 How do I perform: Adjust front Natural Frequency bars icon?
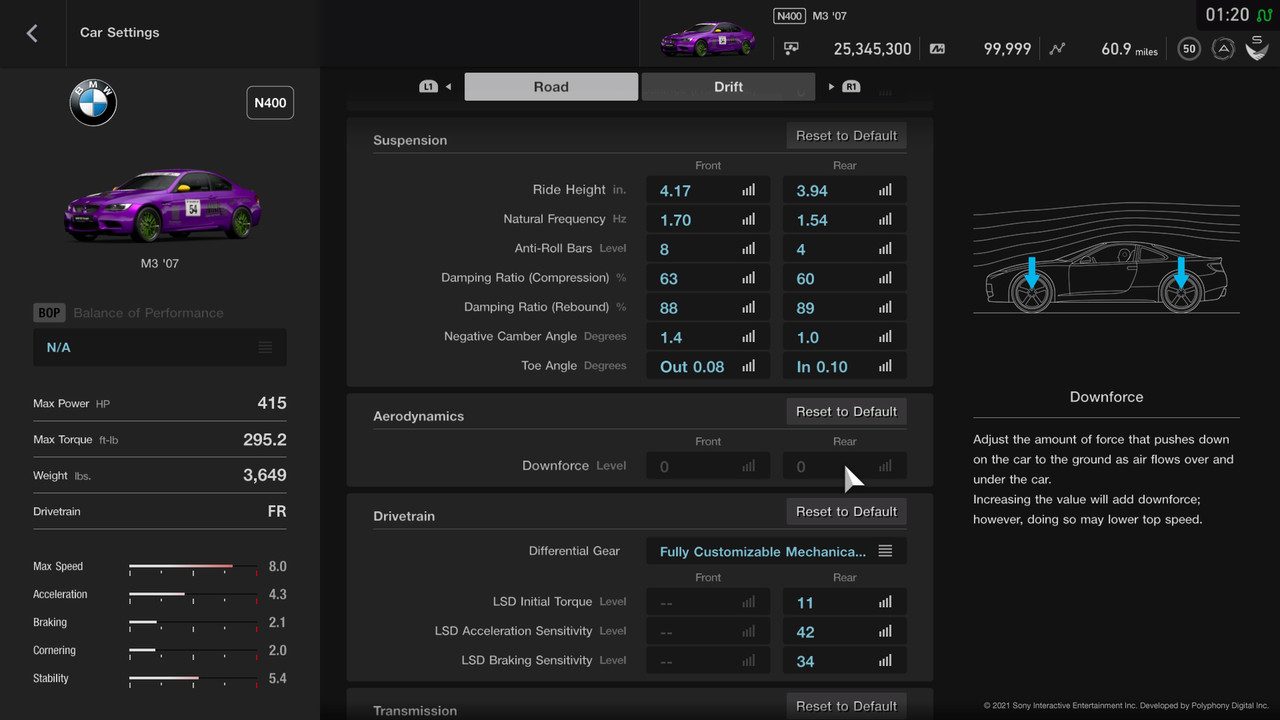(x=748, y=219)
